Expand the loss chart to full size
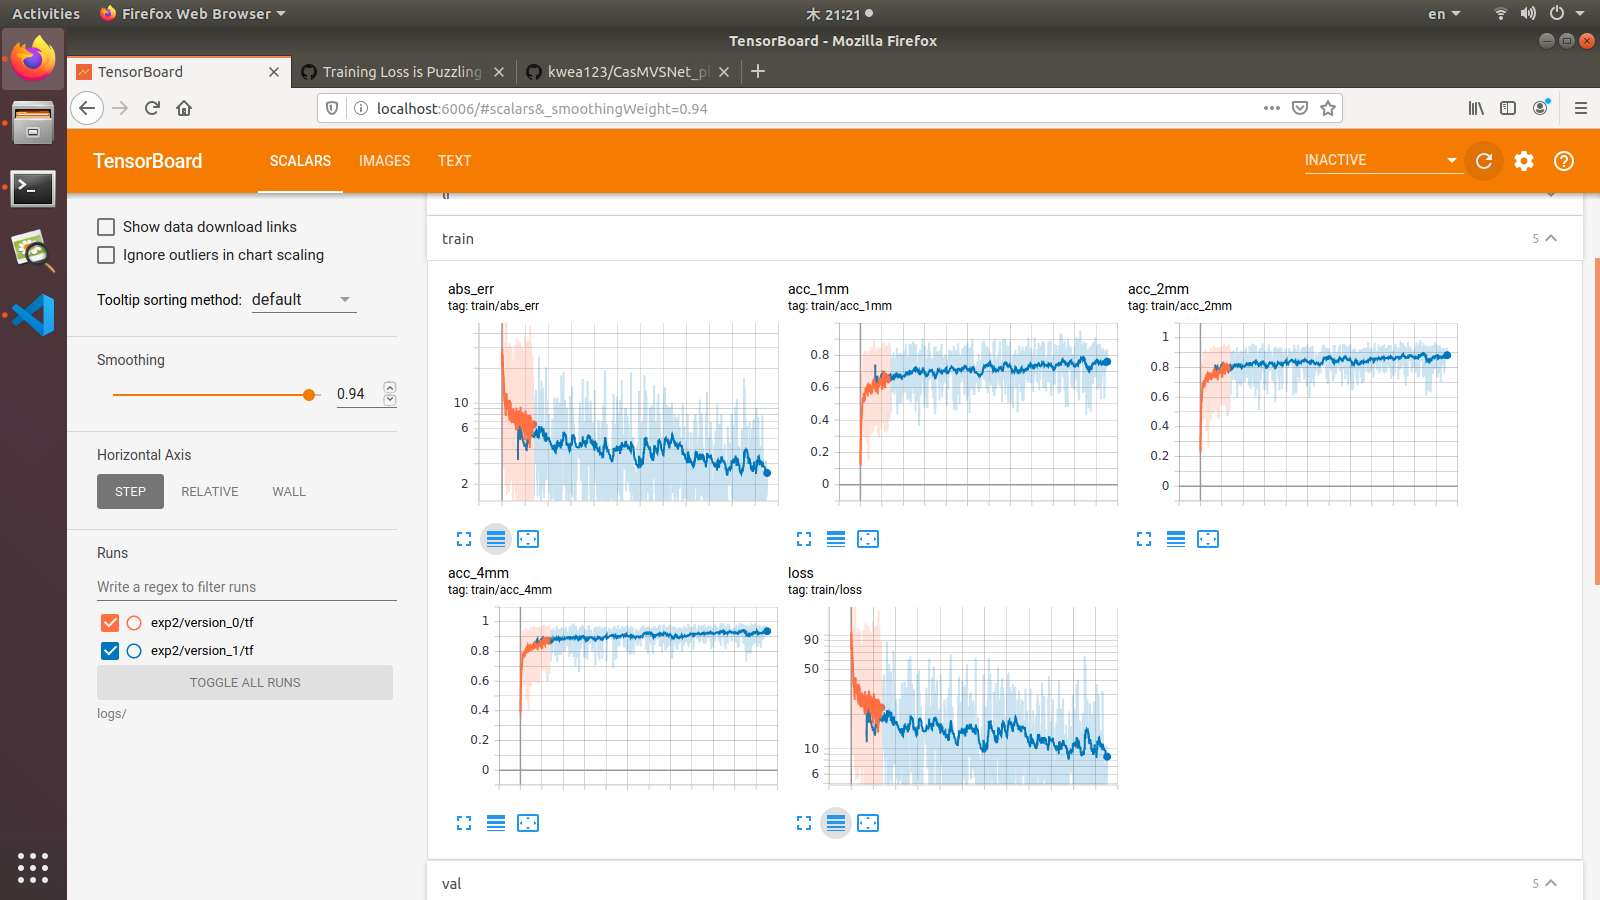The image size is (1600, 900). tap(804, 823)
